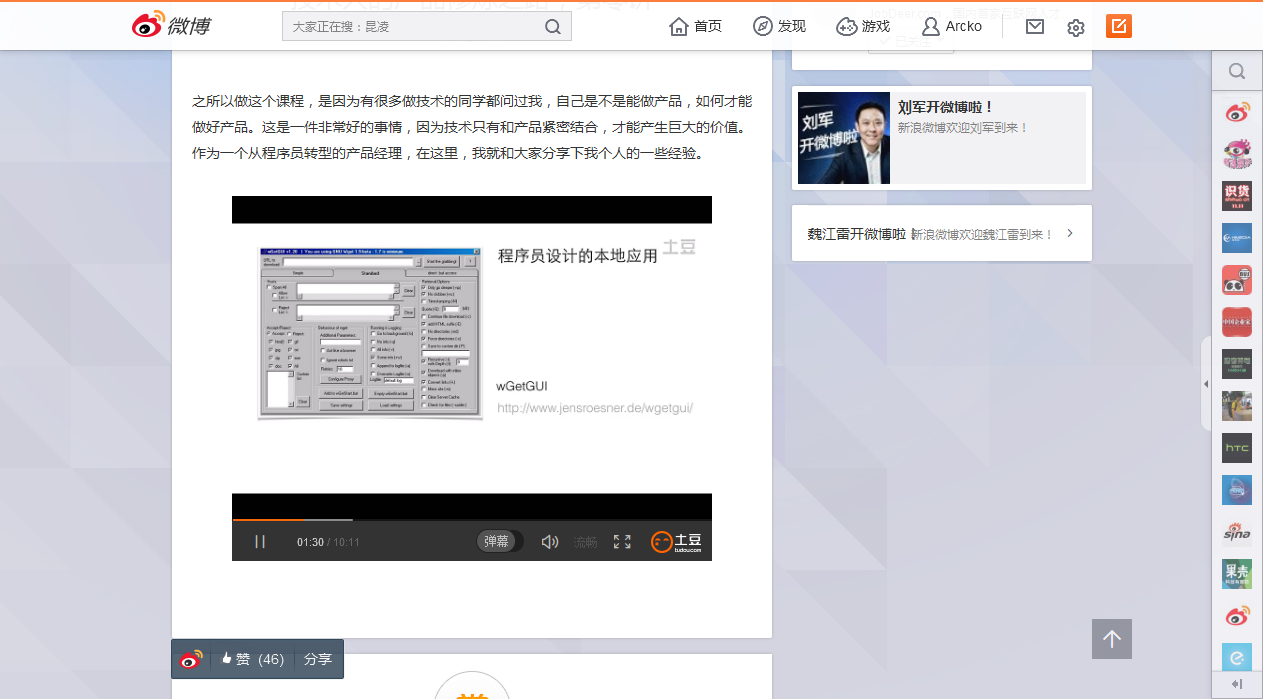Open the red panda-face sidebar app

pos(1237,280)
